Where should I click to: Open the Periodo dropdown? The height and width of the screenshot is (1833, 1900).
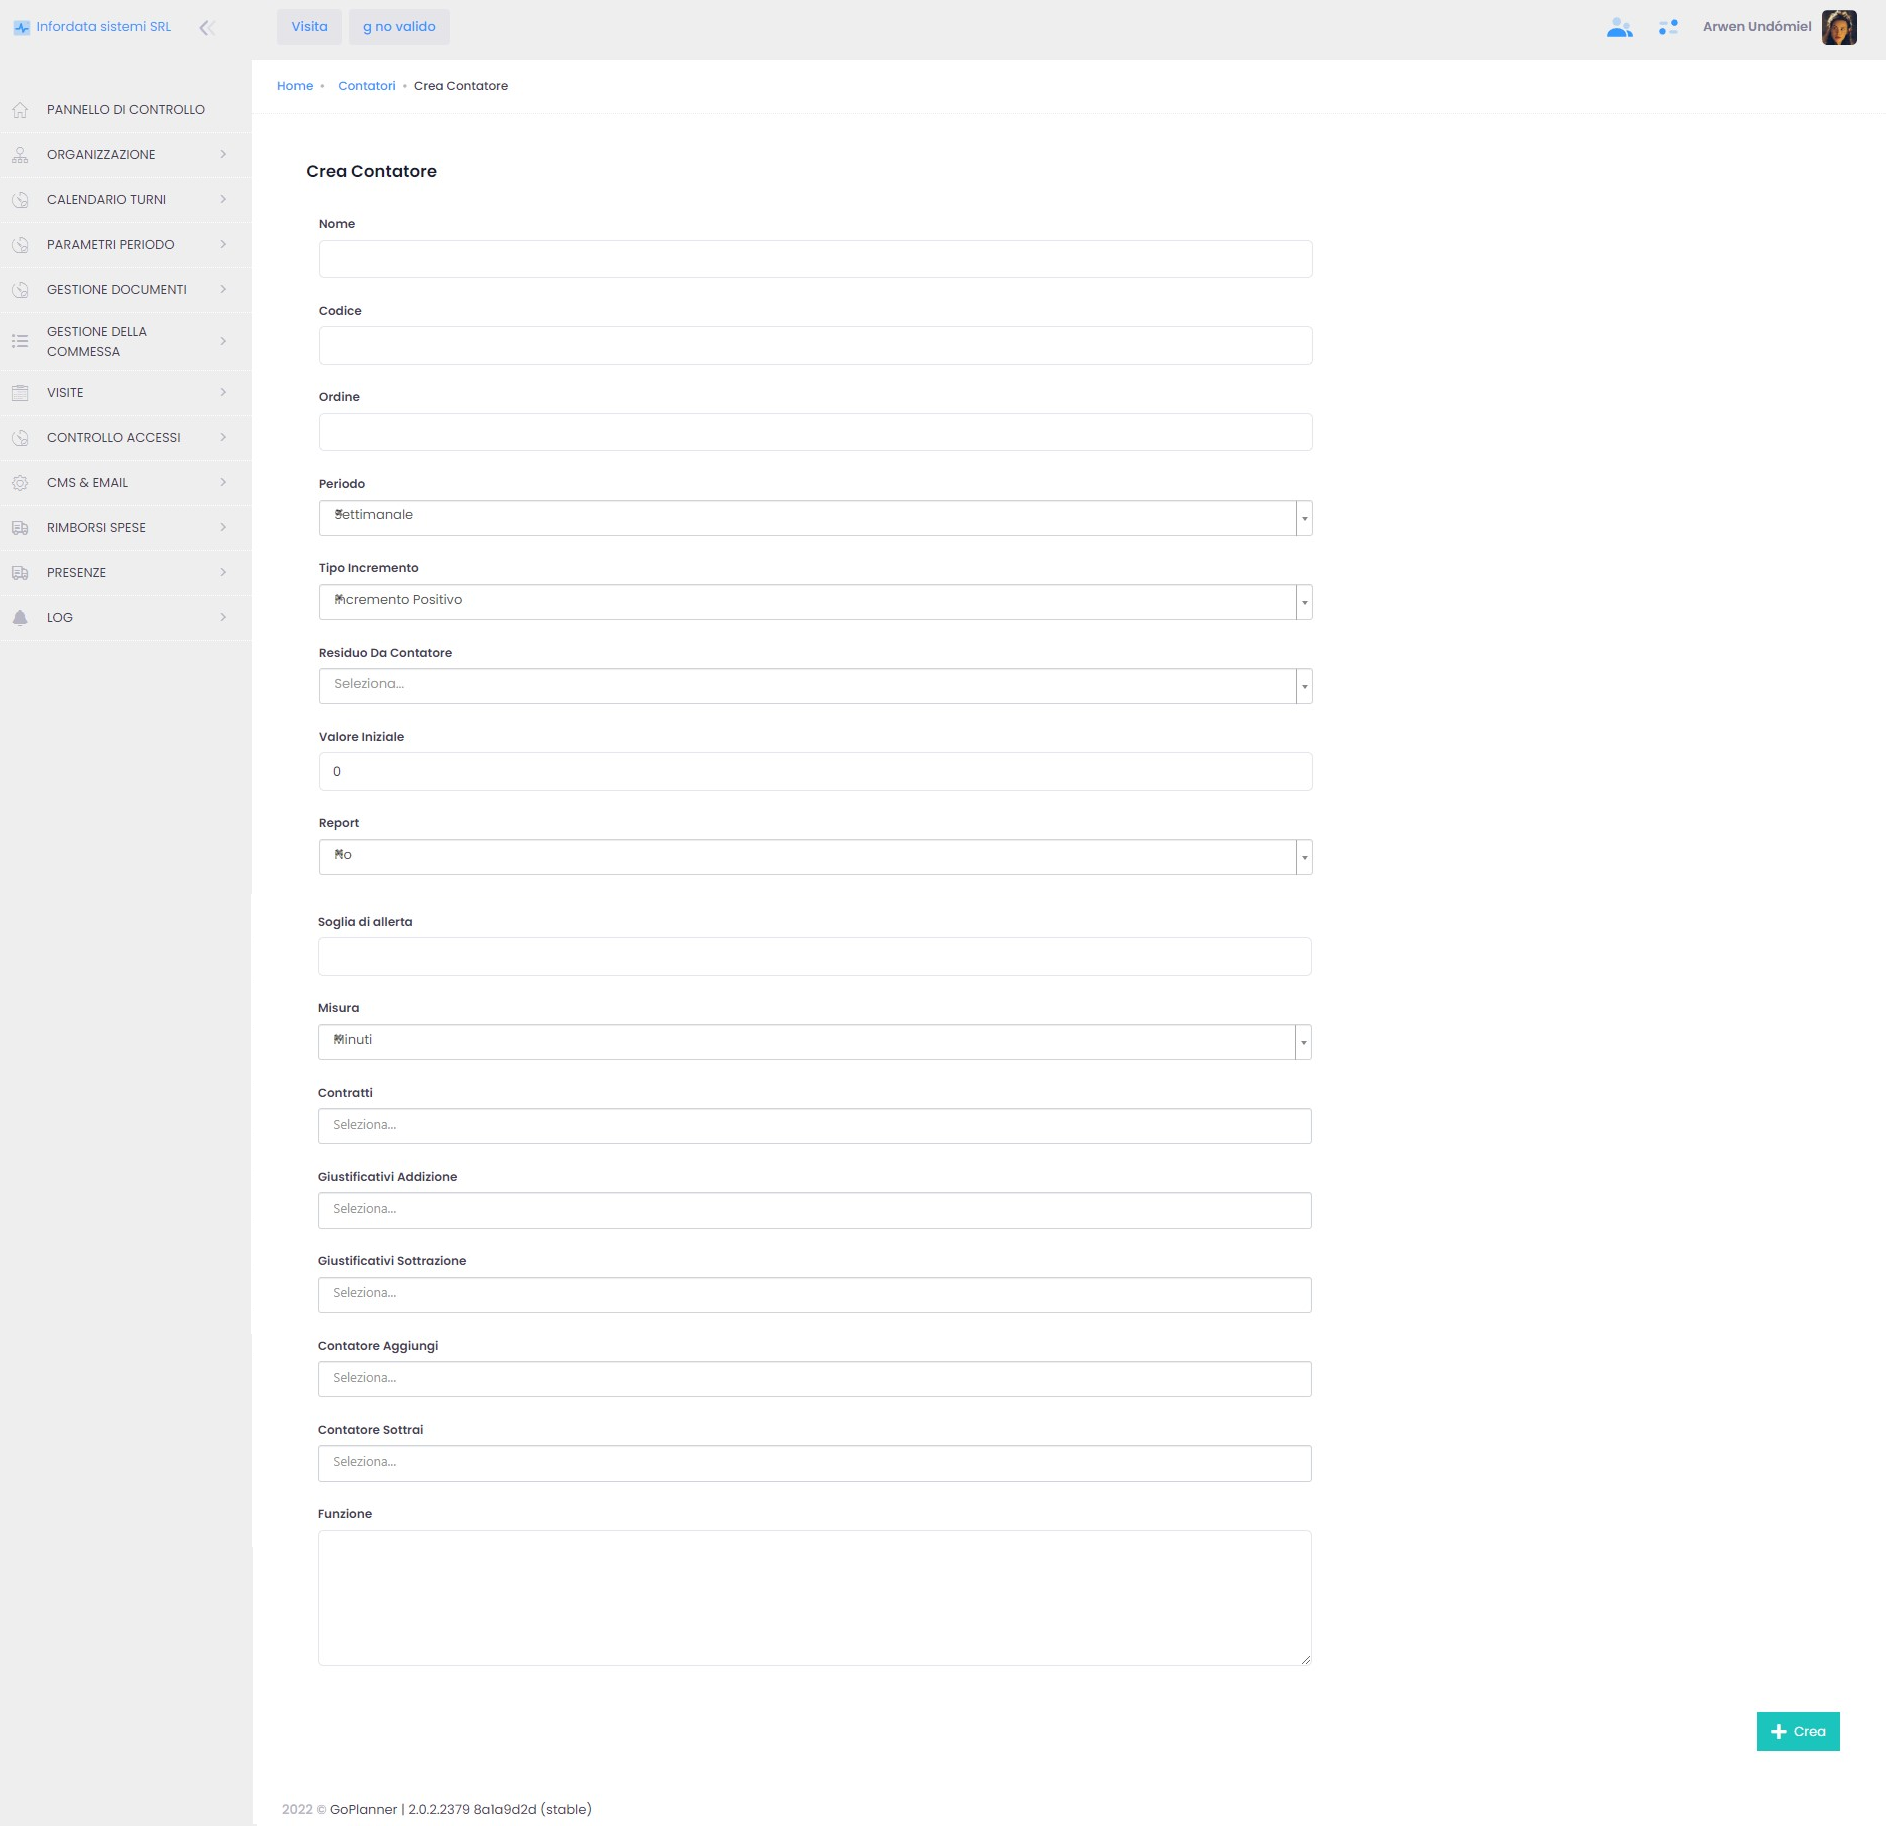coord(1303,518)
